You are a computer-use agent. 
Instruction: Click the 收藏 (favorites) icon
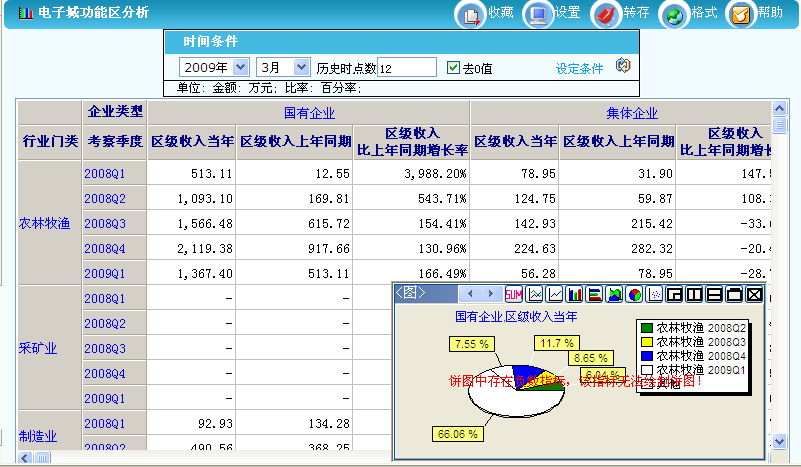[x=469, y=14]
